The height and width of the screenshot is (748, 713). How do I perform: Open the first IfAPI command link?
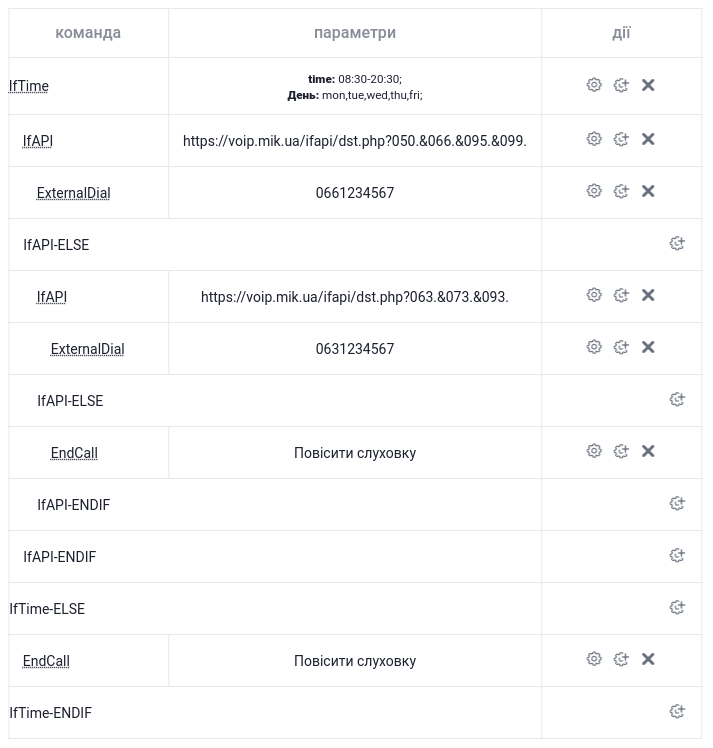[x=38, y=141]
